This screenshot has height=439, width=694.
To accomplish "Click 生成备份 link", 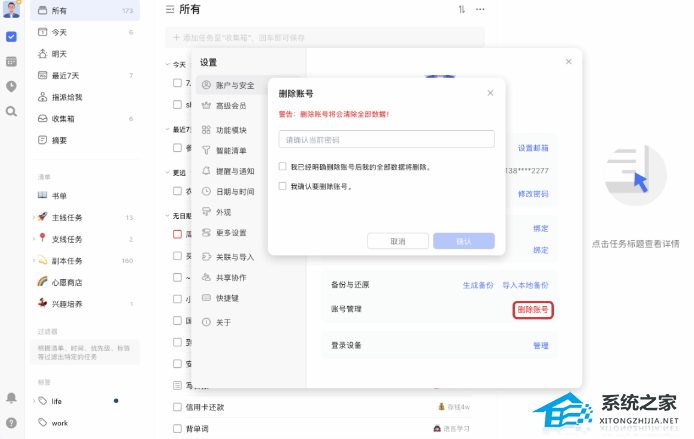I will (x=478, y=285).
